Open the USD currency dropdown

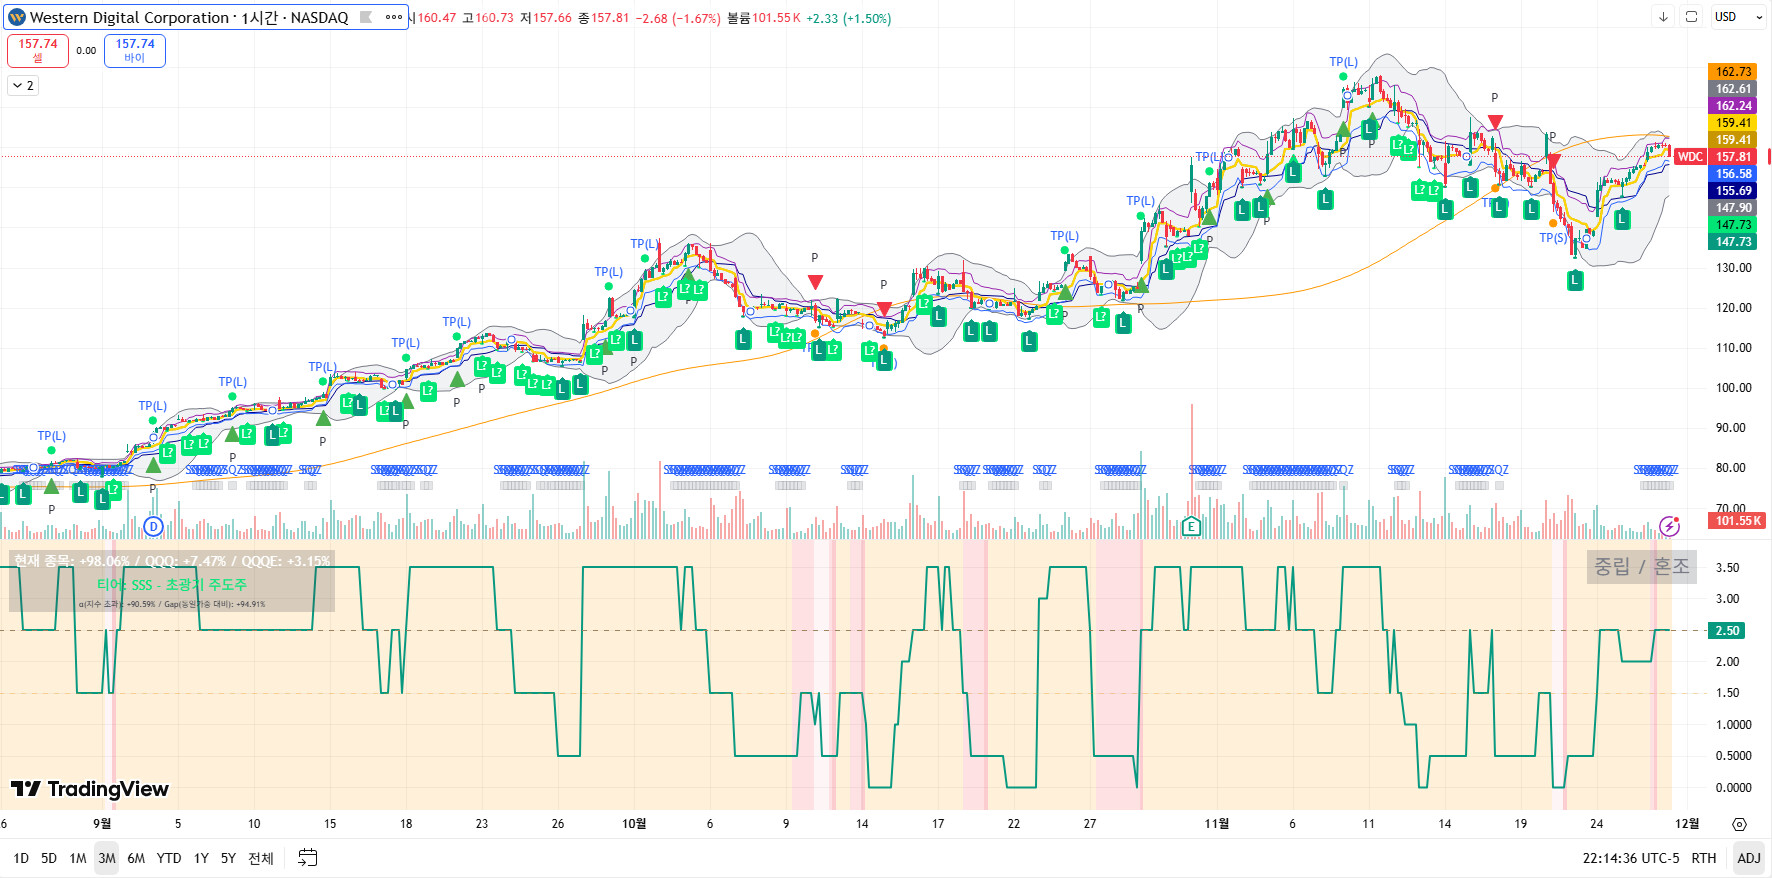[x=1739, y=17]
